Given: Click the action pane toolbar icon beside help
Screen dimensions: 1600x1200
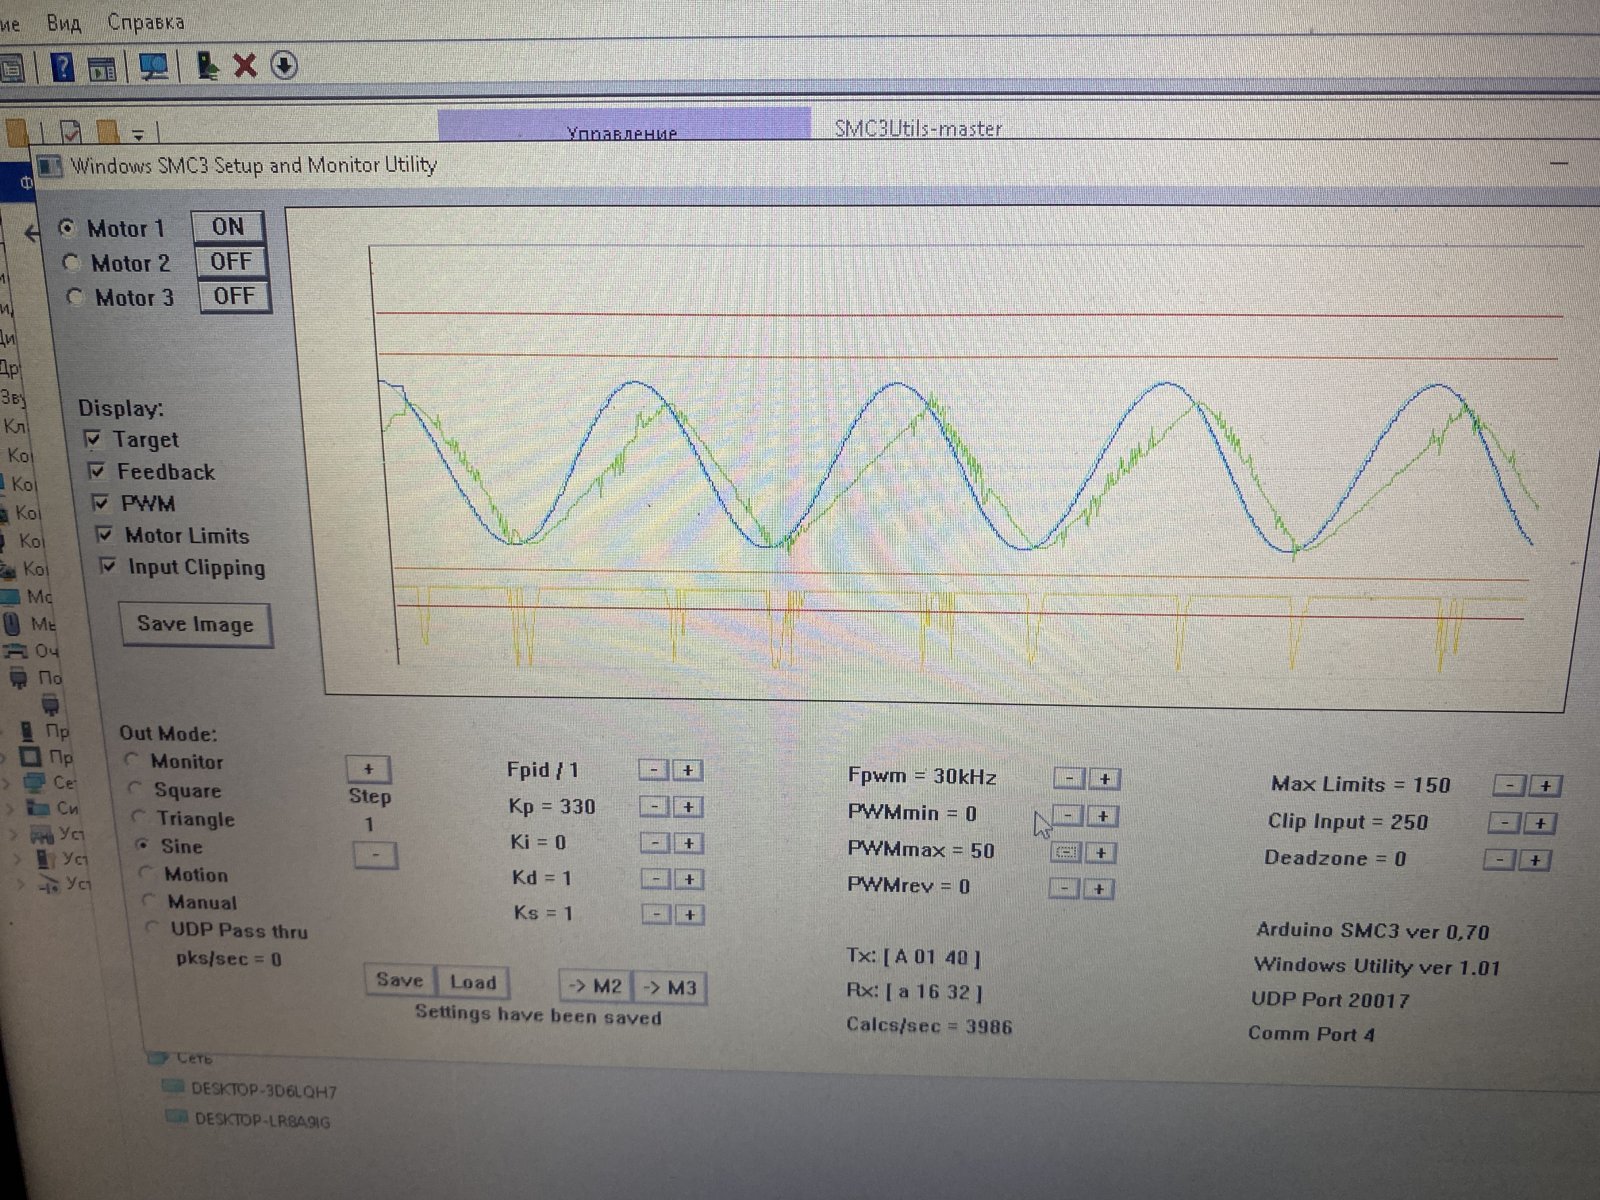Looking at the screenshot, I should tap(102, 68).
